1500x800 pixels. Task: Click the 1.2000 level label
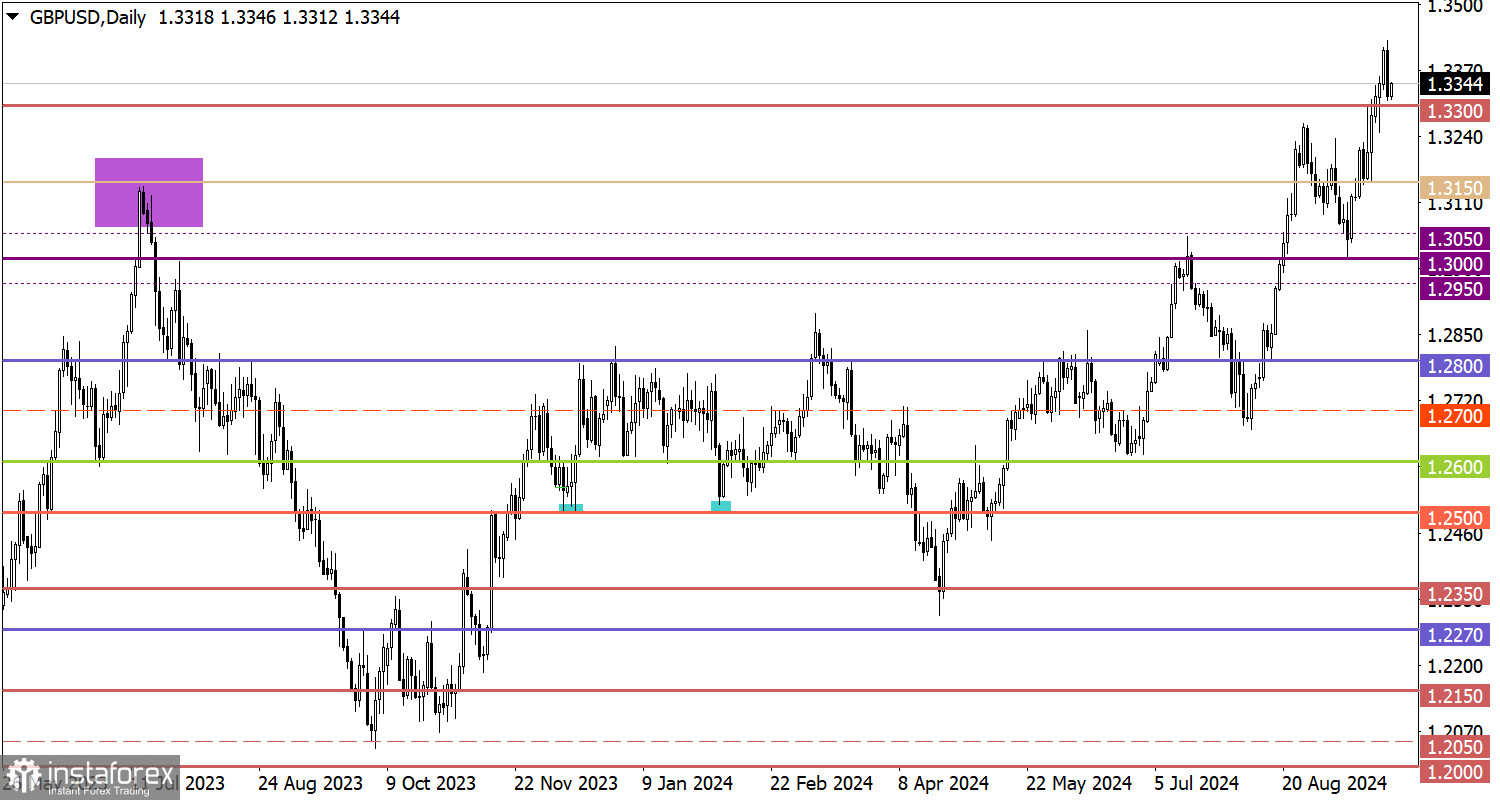(x=1455, y=771)
